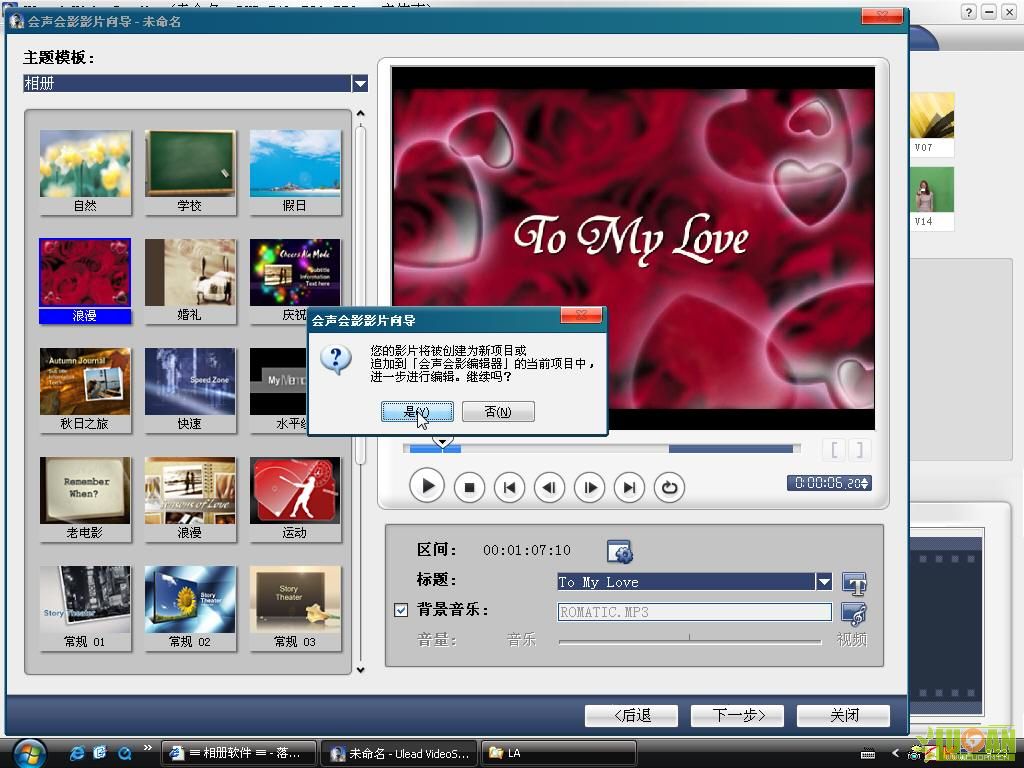Launch Internet Explorer from quick launch
This screenshot has width=1024, height=768.
click(77, 753)
